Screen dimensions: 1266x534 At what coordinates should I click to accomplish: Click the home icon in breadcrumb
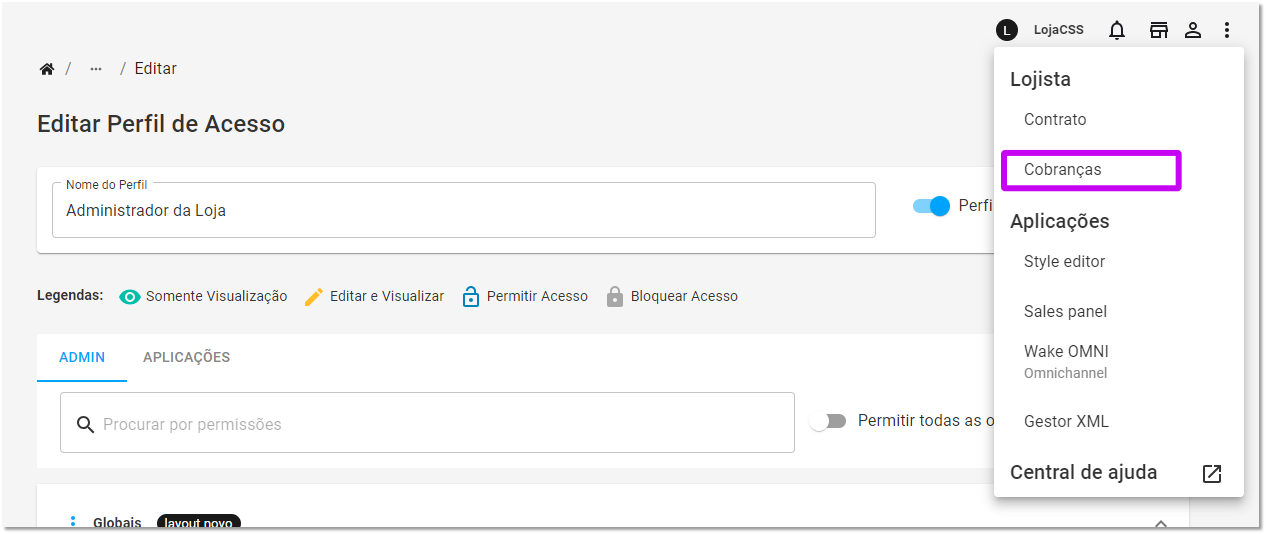pyautogui.click(x=46, y=69)
